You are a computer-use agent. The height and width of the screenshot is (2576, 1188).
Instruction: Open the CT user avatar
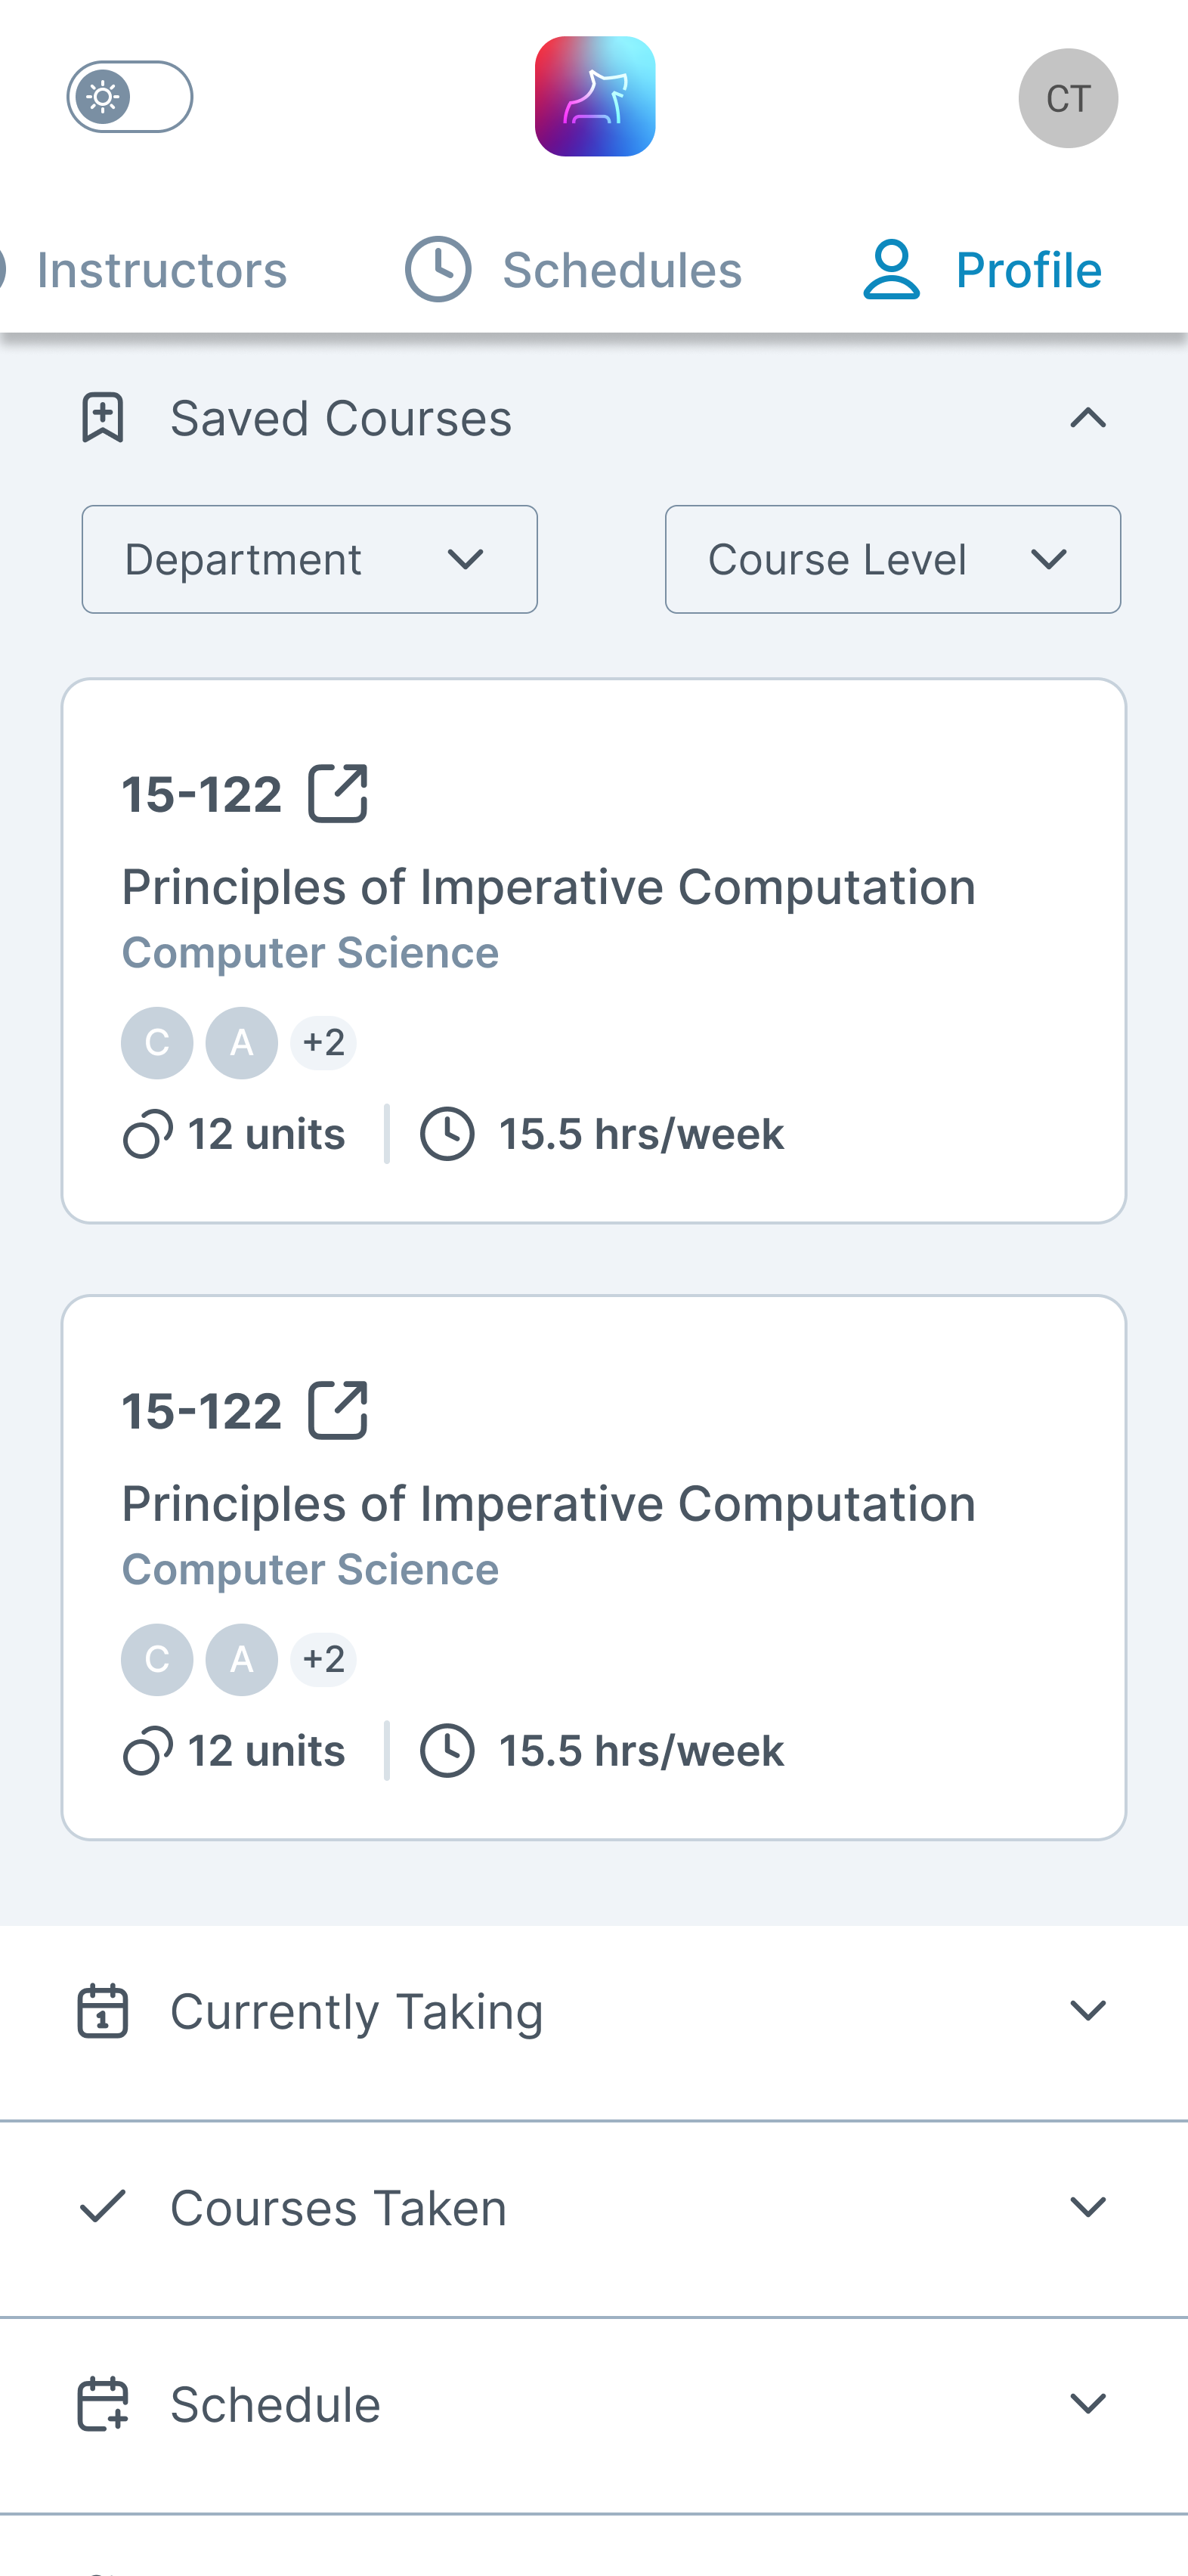coord(1067,98)
